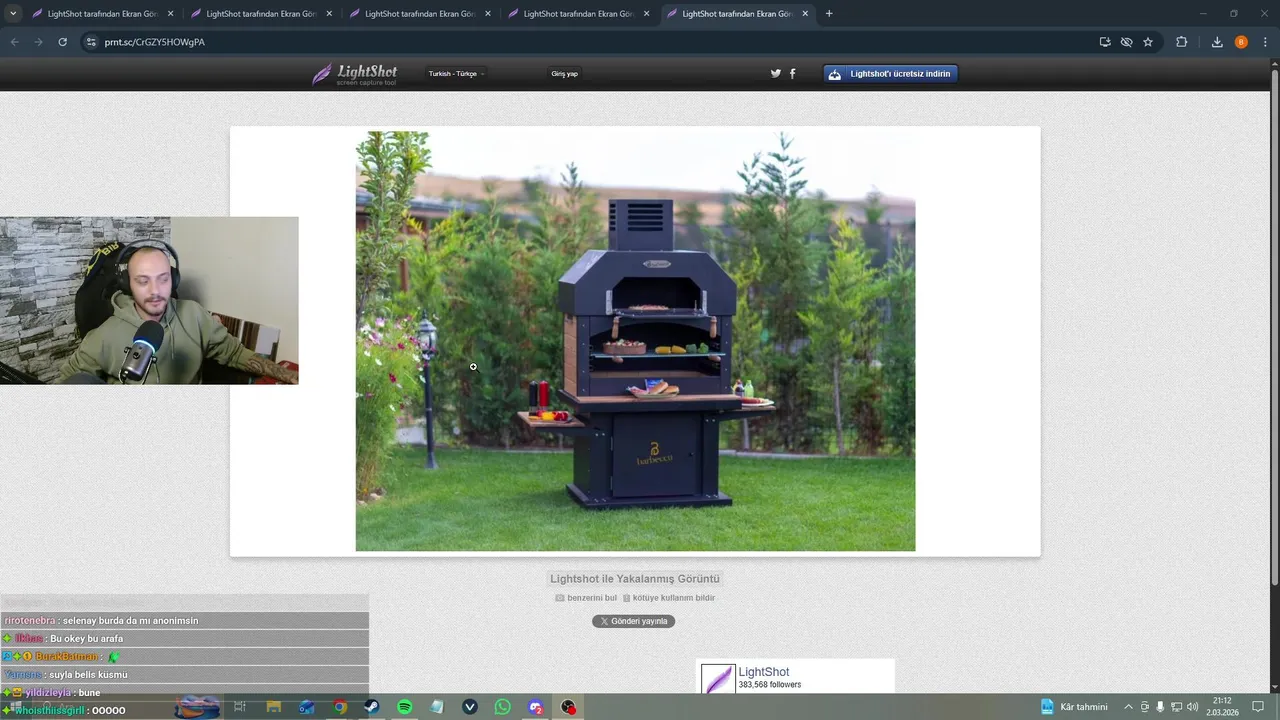Click chat message 'Bu okey bu arafa'

click(86, 639)
